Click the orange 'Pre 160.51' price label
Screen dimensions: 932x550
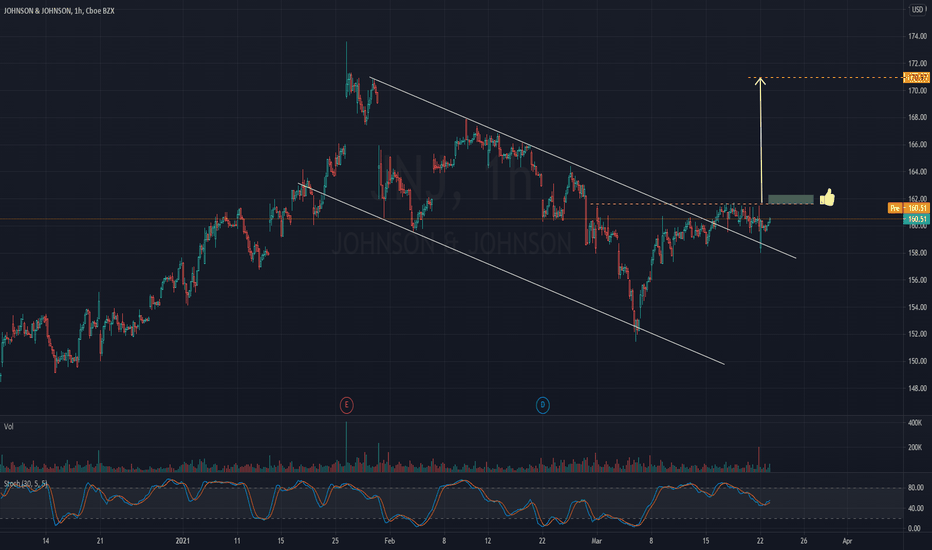pos(908,208)
